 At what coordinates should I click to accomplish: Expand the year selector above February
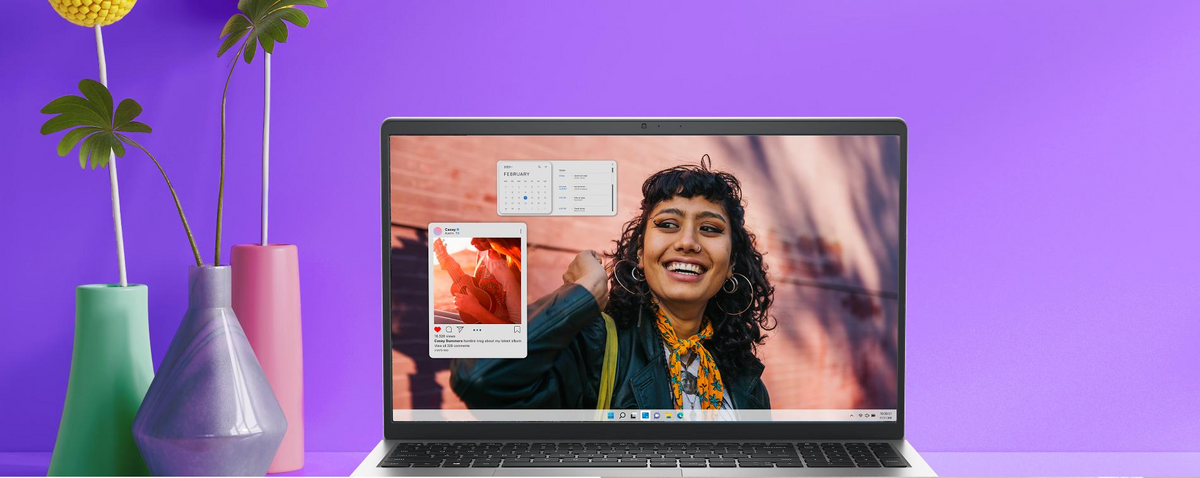coord(508,166)
